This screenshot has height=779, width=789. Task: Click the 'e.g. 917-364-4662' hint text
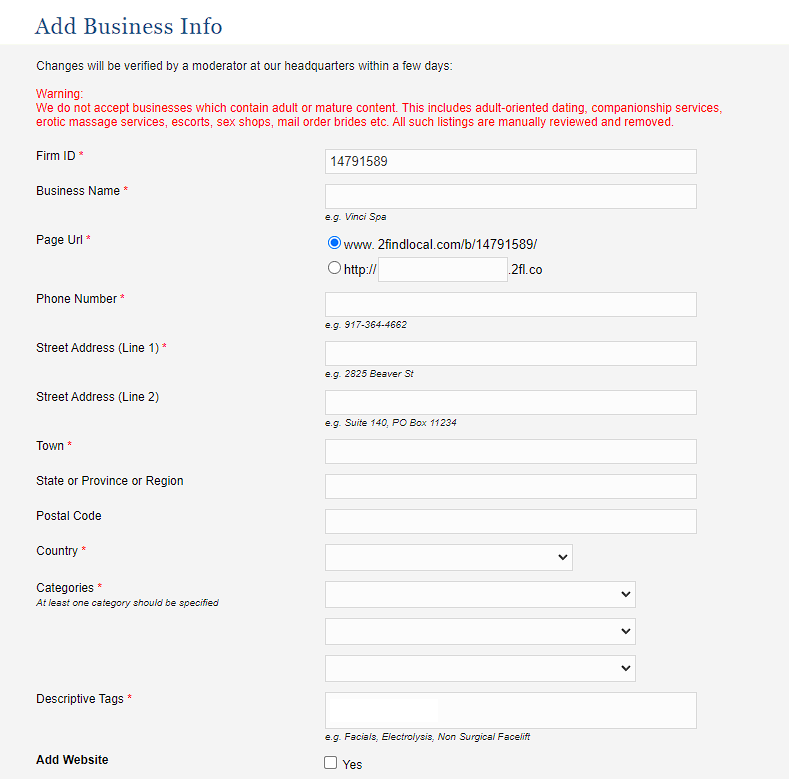coord(366,325)
